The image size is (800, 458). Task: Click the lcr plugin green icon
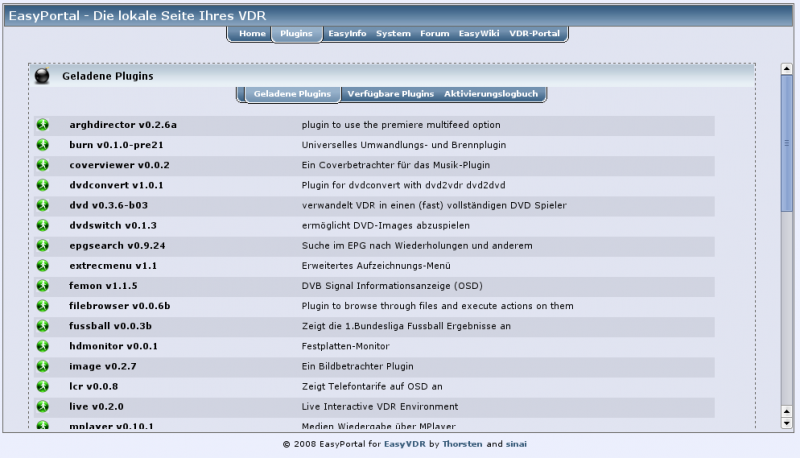(43, 387)
